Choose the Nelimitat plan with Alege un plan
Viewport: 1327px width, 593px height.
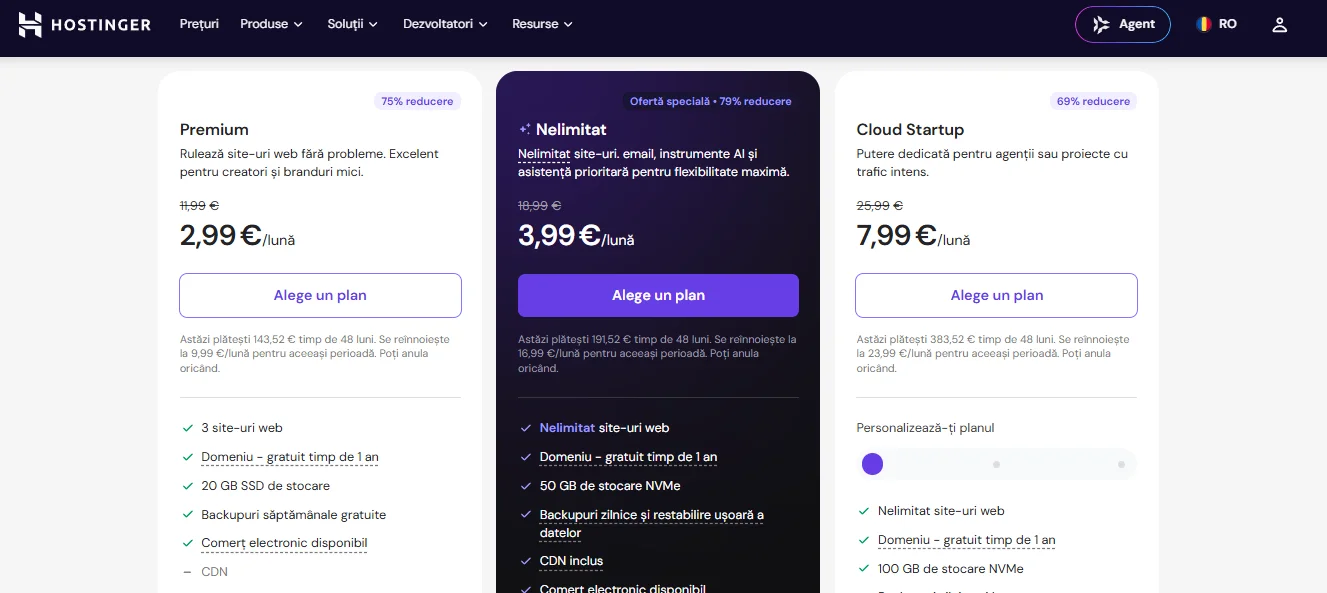point(658,295)
